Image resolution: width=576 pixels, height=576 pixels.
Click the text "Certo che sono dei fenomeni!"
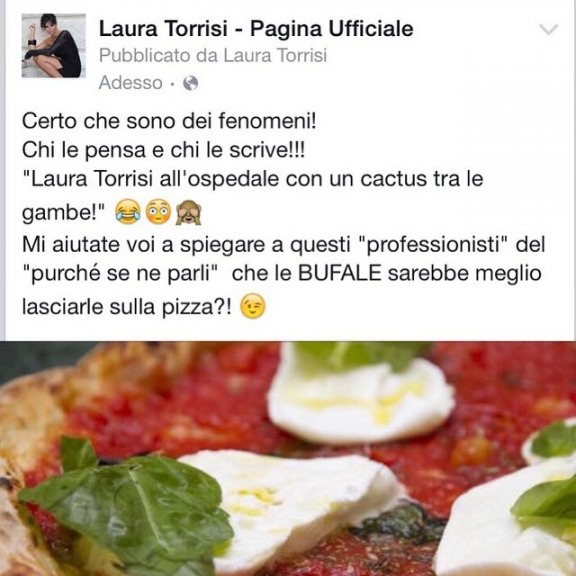(169, 121)
